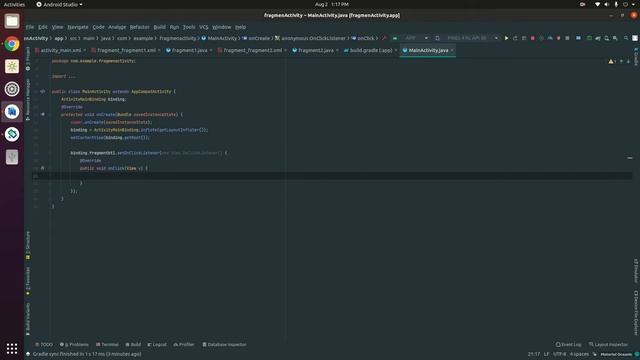Open the Problems tool window

point(74,344)
